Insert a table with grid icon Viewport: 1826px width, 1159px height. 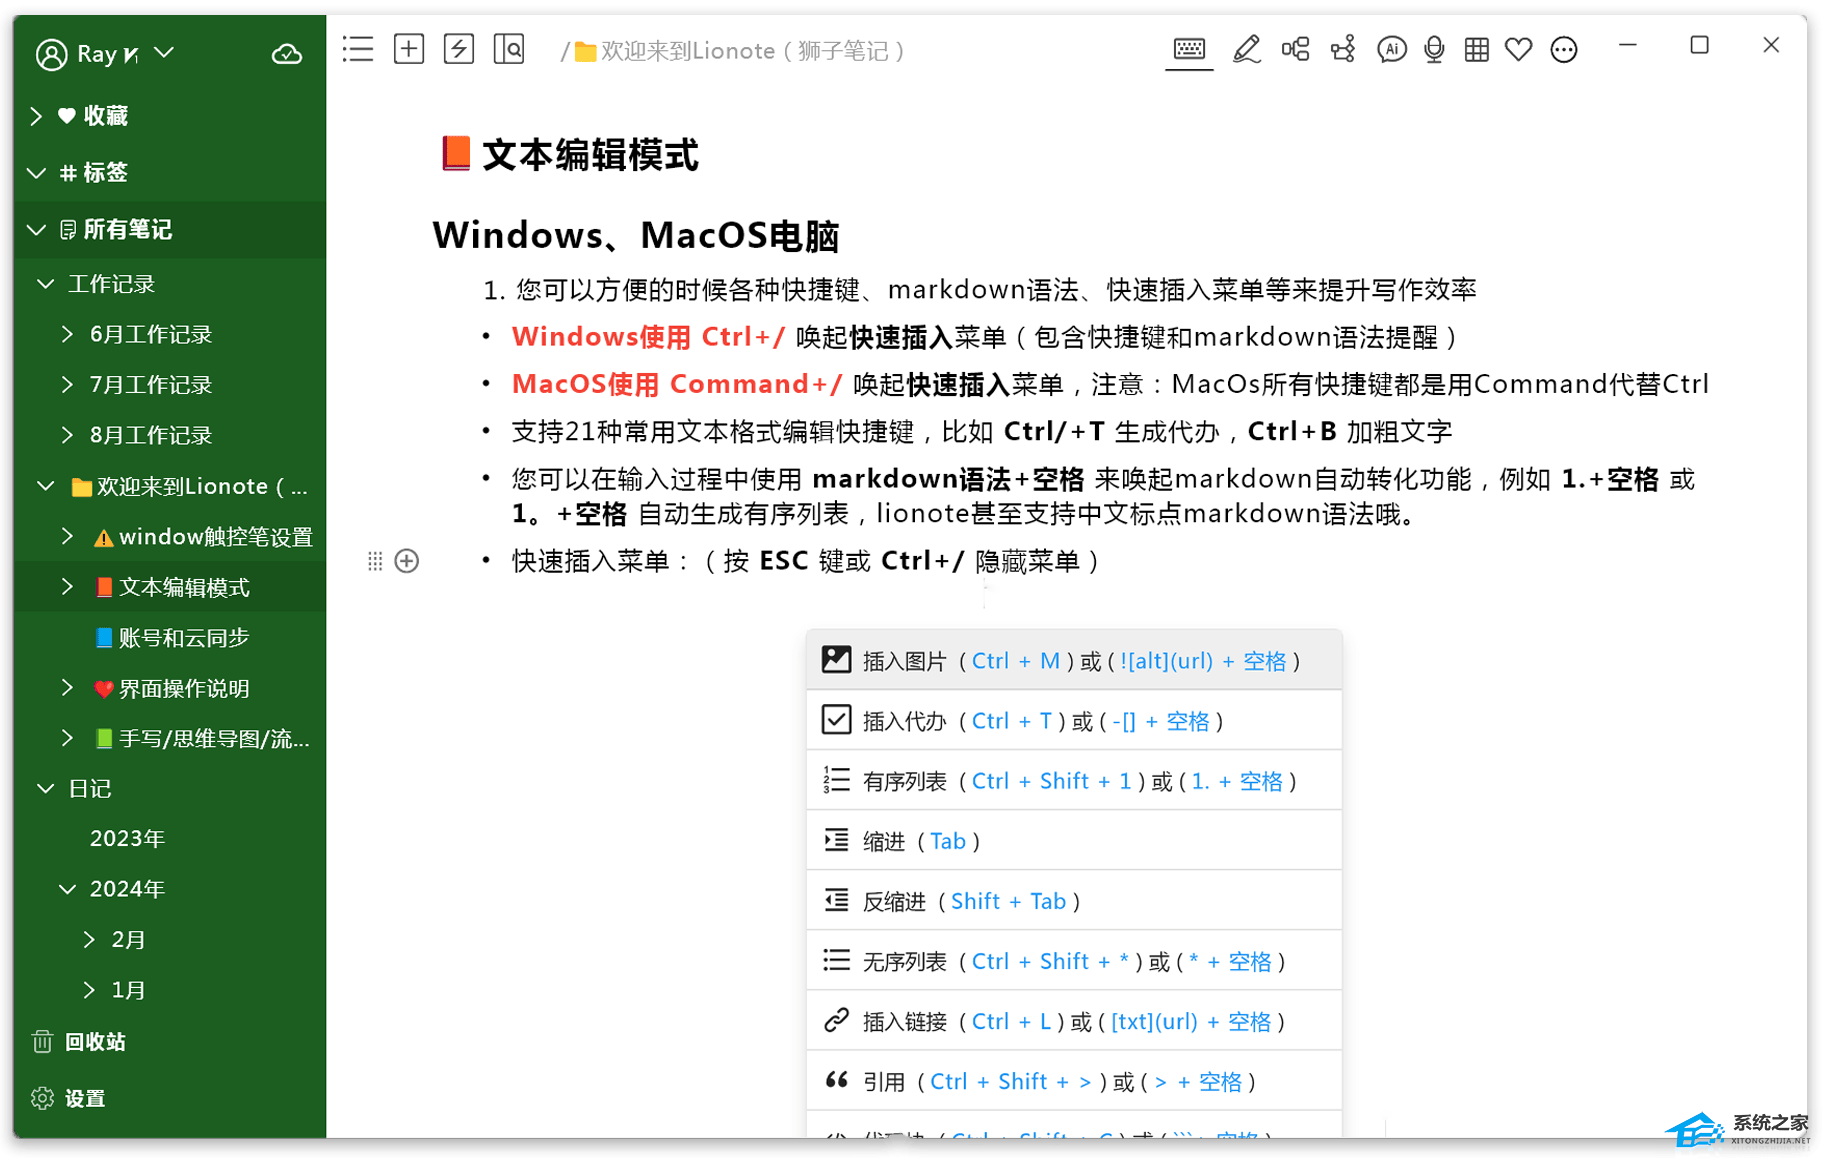1476,49
